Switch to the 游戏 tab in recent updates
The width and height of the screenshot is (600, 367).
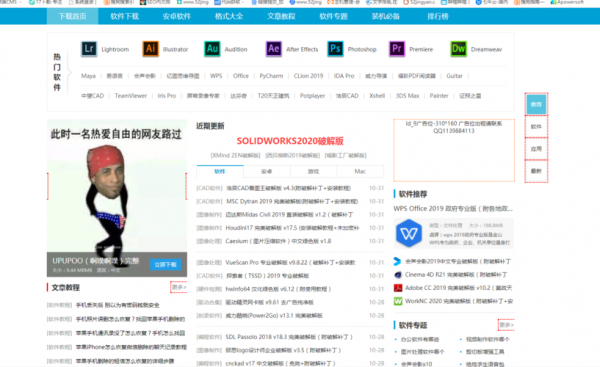[313, 171]
